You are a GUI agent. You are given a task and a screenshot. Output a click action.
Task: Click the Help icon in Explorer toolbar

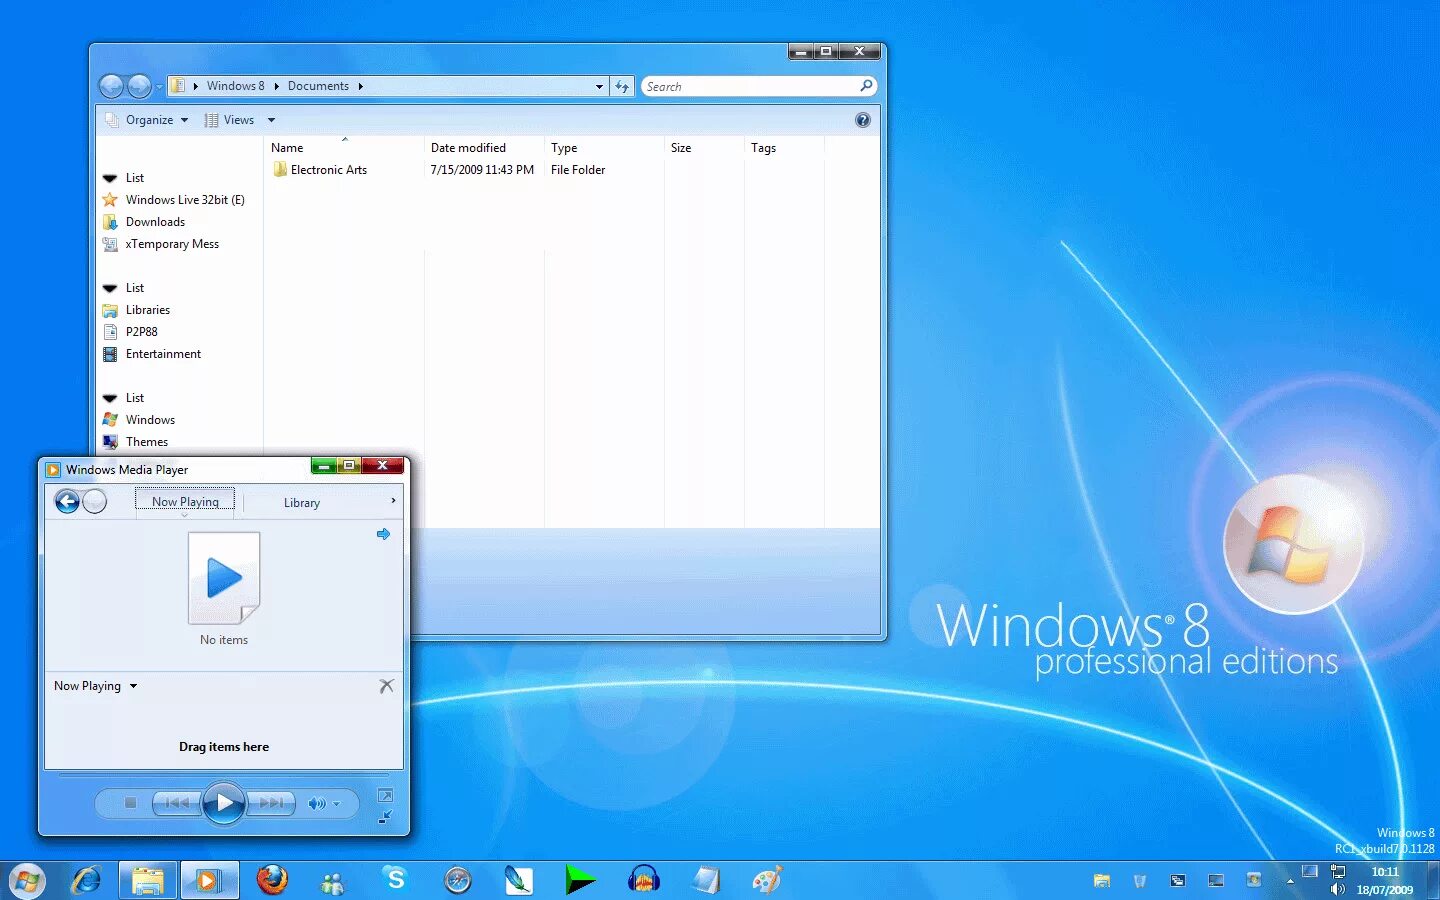[862, 120]
